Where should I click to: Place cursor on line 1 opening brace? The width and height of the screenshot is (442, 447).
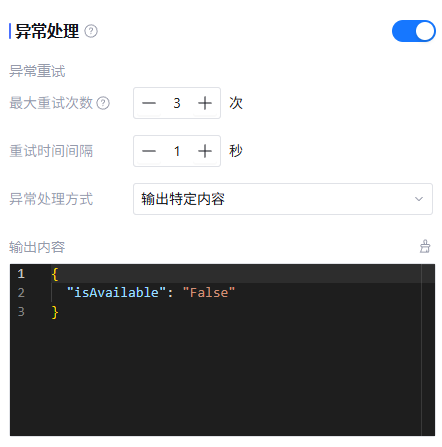click(55, 274)
